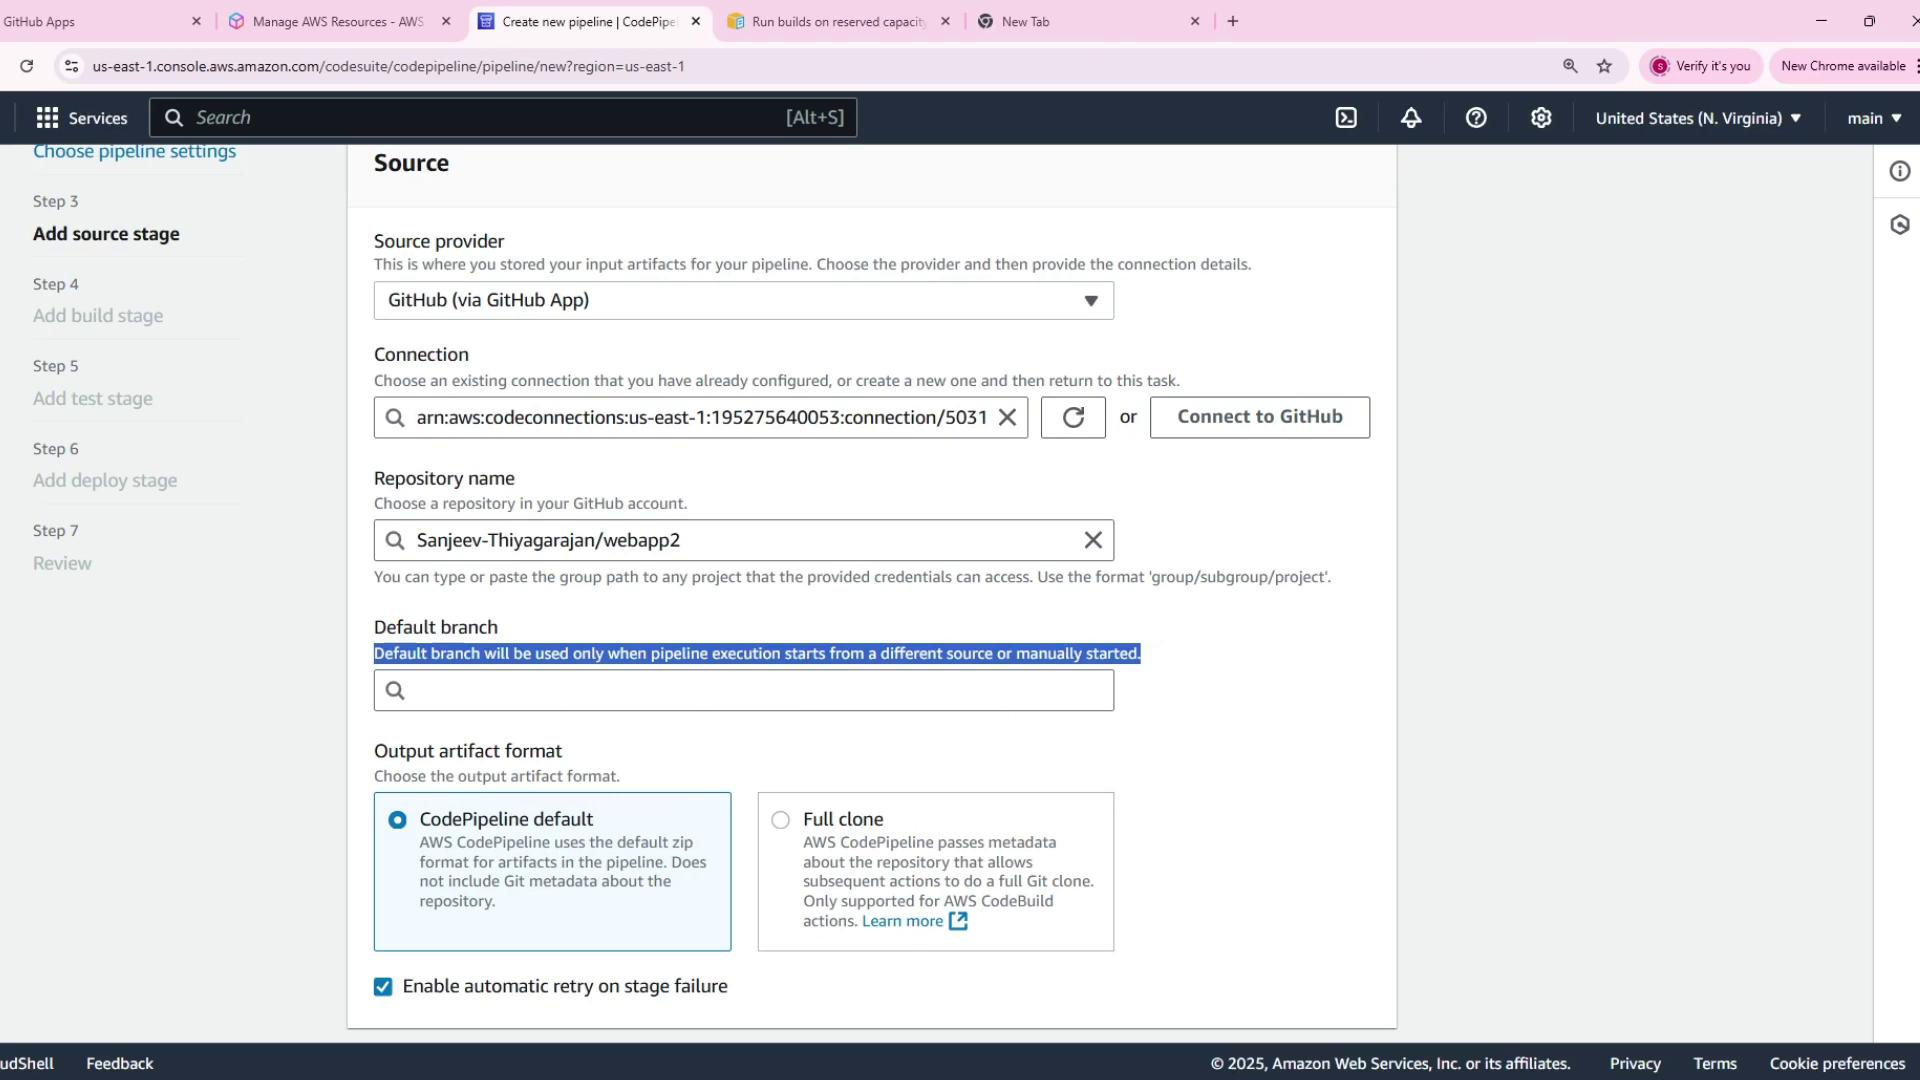The image size is (1920, 1080).
Task: Open the AWS settings gear
Action: pos(1541,118)
